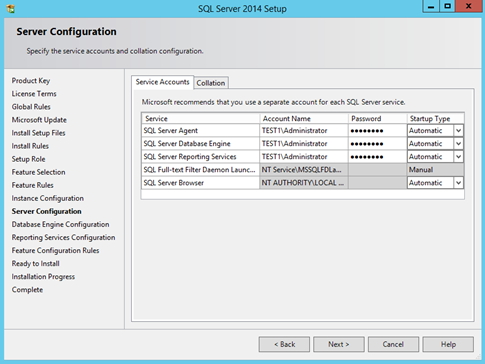Open Startup Type dropdown for SQL Server Browser

tap(458, 183)
